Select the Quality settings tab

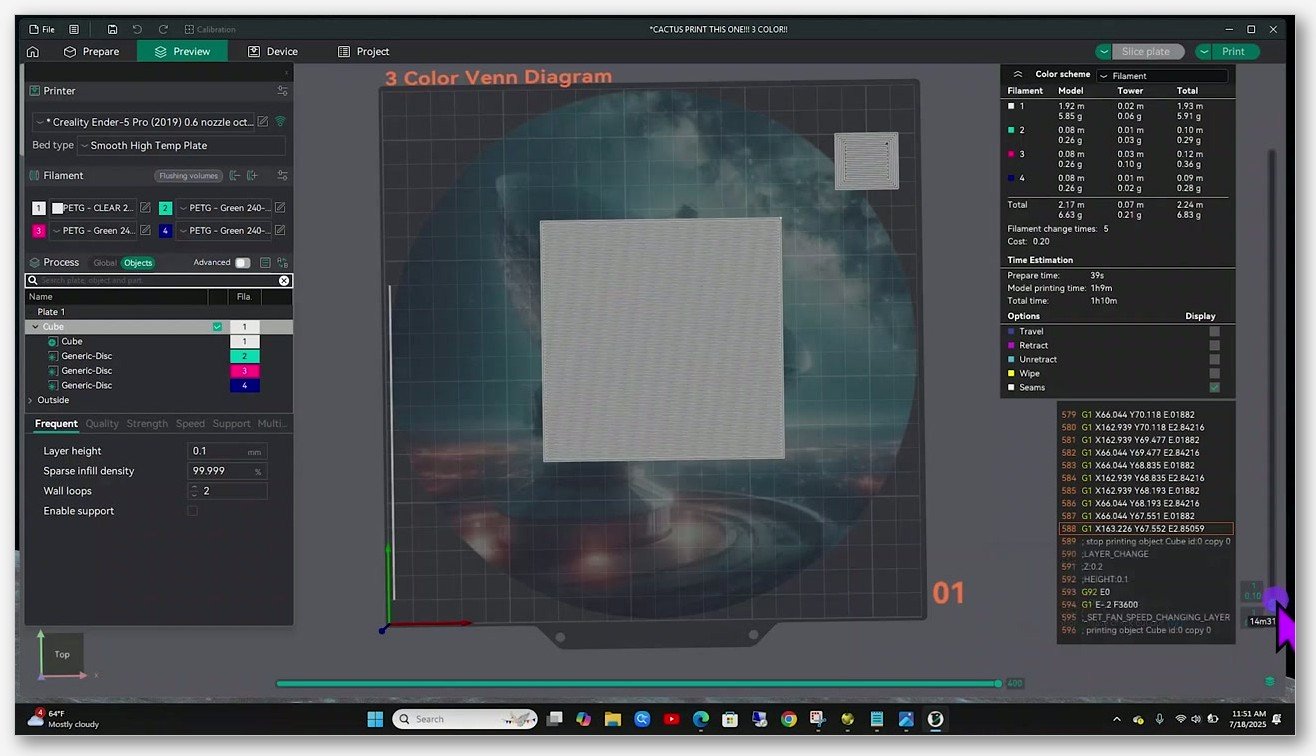pyautogui.click(x=102, y=424)
